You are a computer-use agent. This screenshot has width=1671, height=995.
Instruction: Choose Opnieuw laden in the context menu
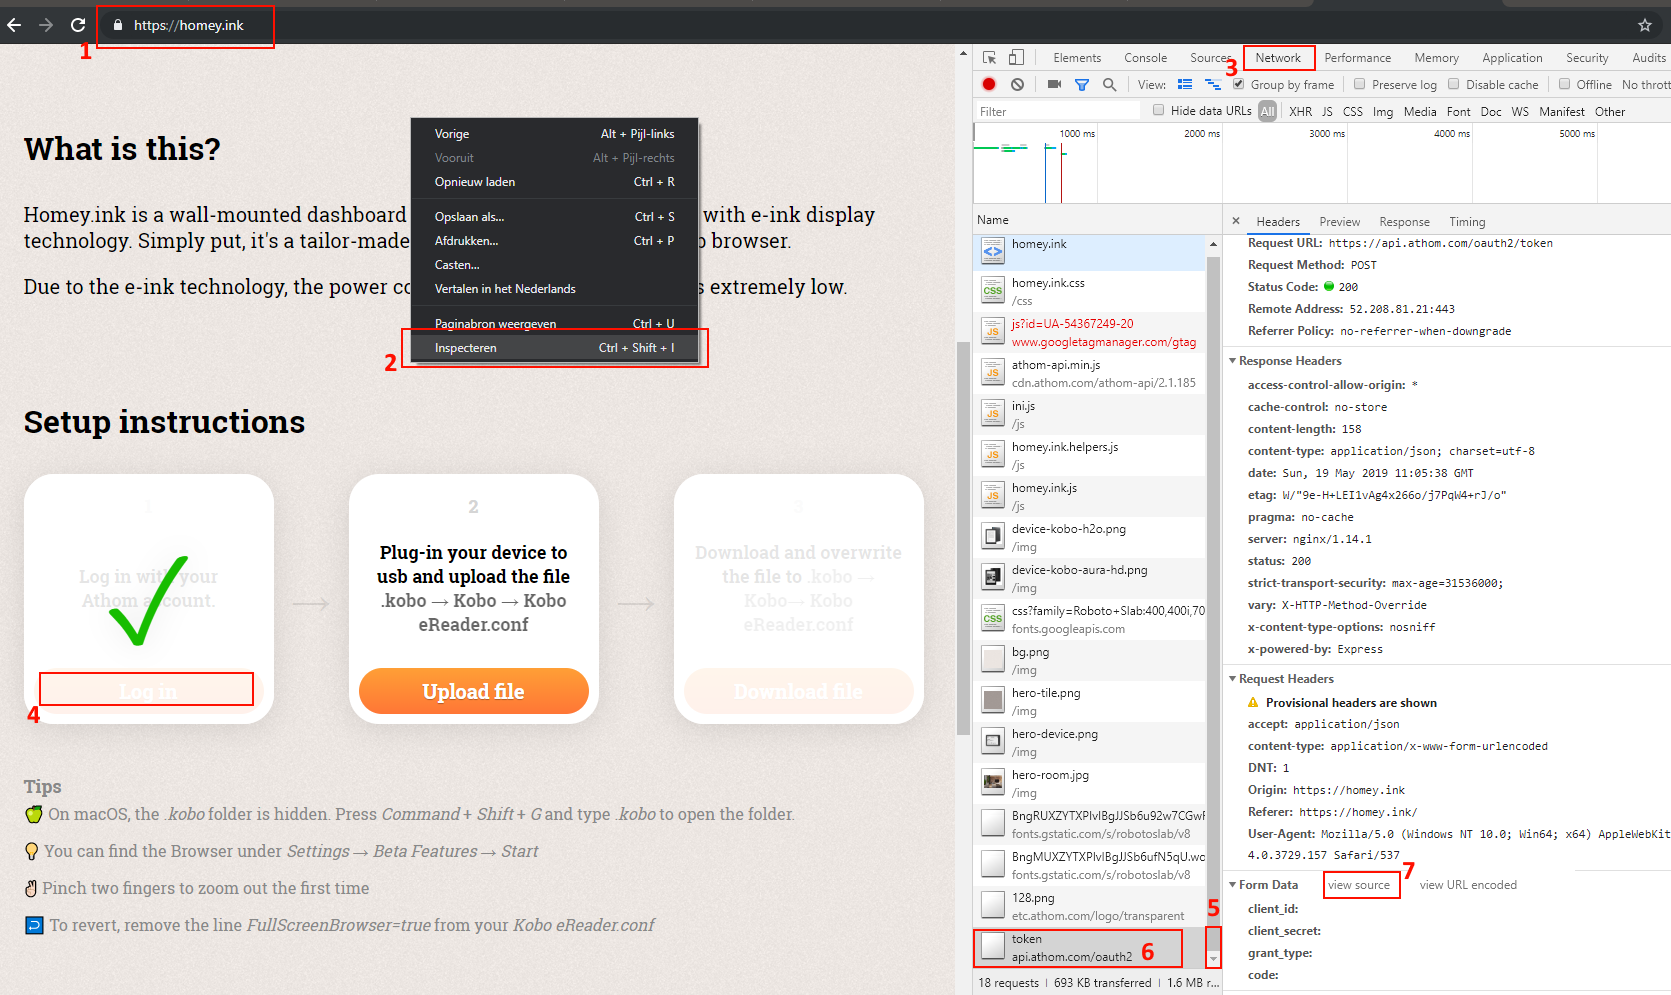(555, 182)
